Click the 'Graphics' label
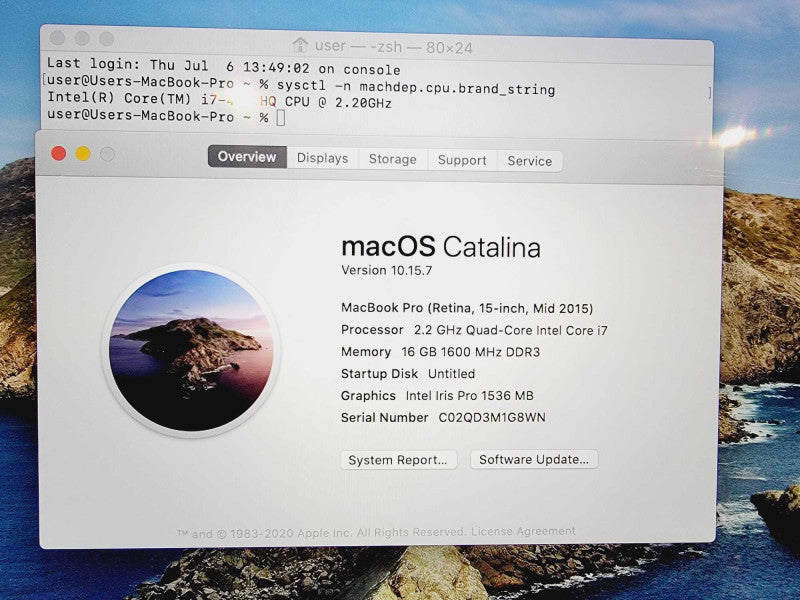Viewport: 800px width, 600px height. [368, 395]
